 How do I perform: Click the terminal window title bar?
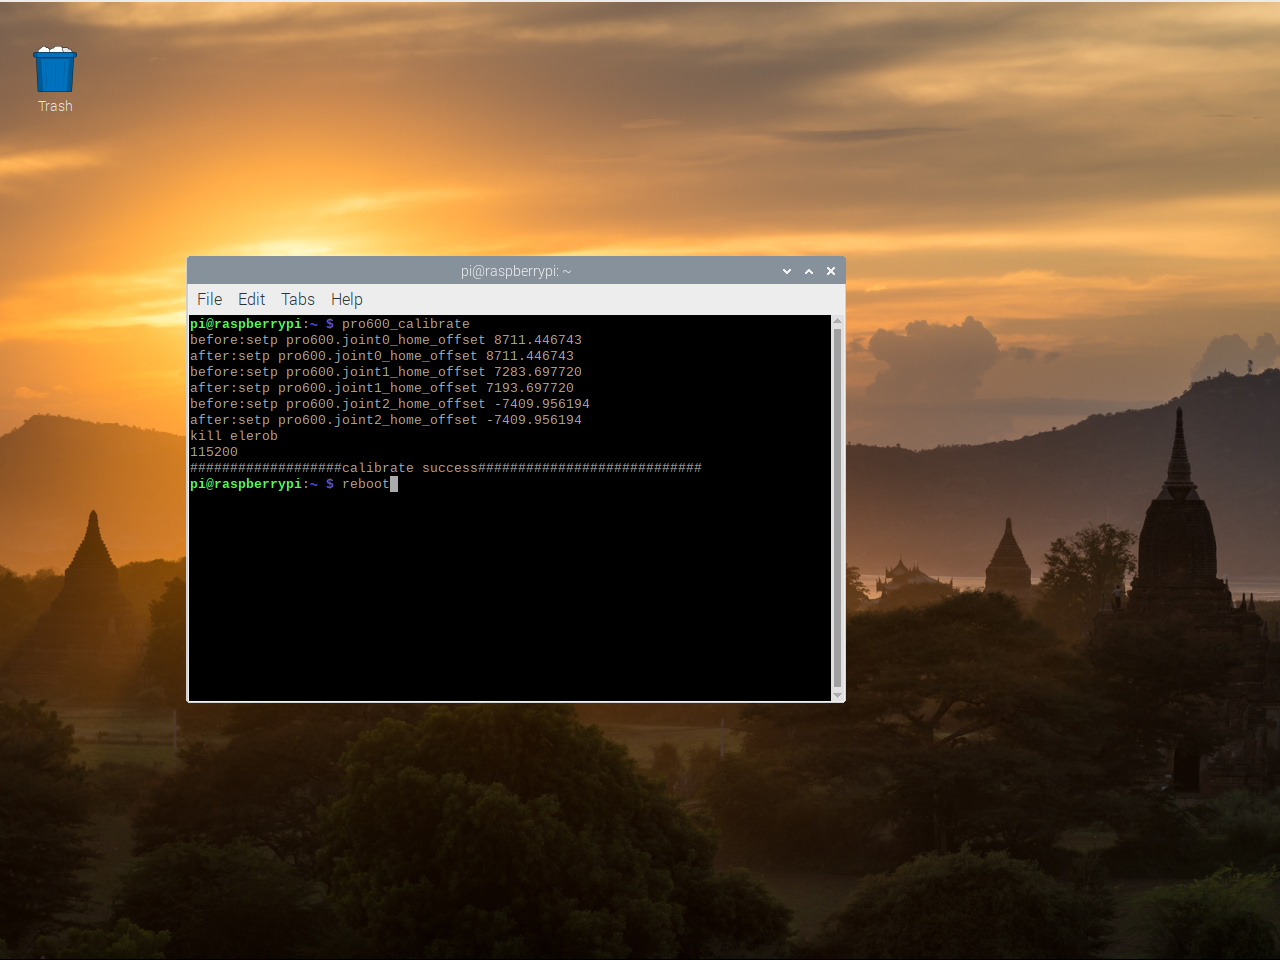tap(516, 270)
